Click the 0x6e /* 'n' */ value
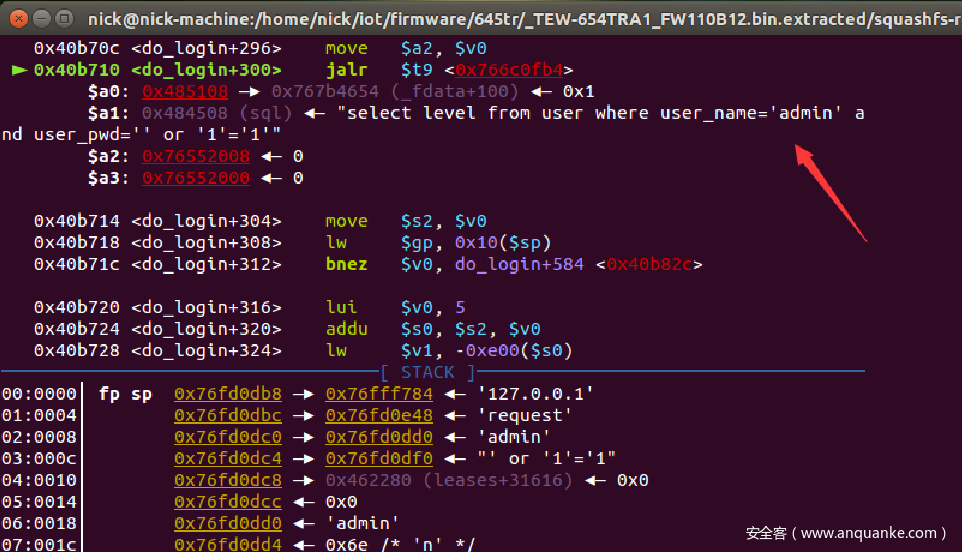962x552 pixels. coord(401,544)
